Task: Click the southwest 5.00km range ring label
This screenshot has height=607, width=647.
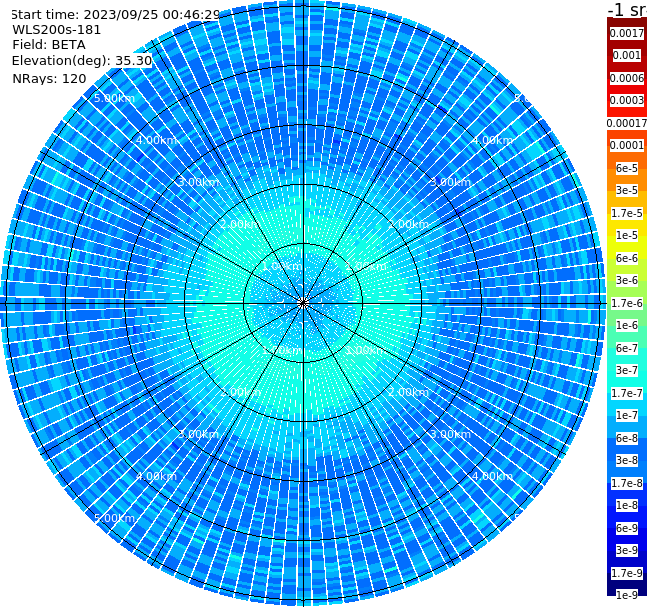Action: [114, 518]
